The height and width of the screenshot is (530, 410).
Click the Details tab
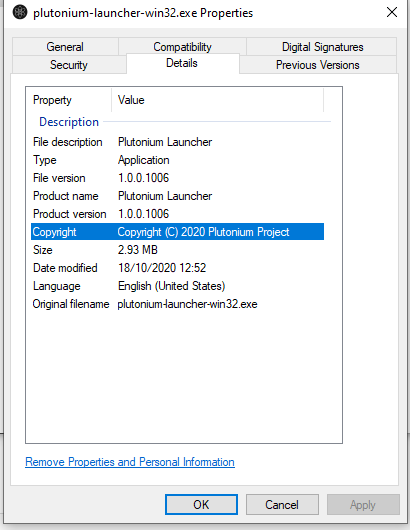182,63
